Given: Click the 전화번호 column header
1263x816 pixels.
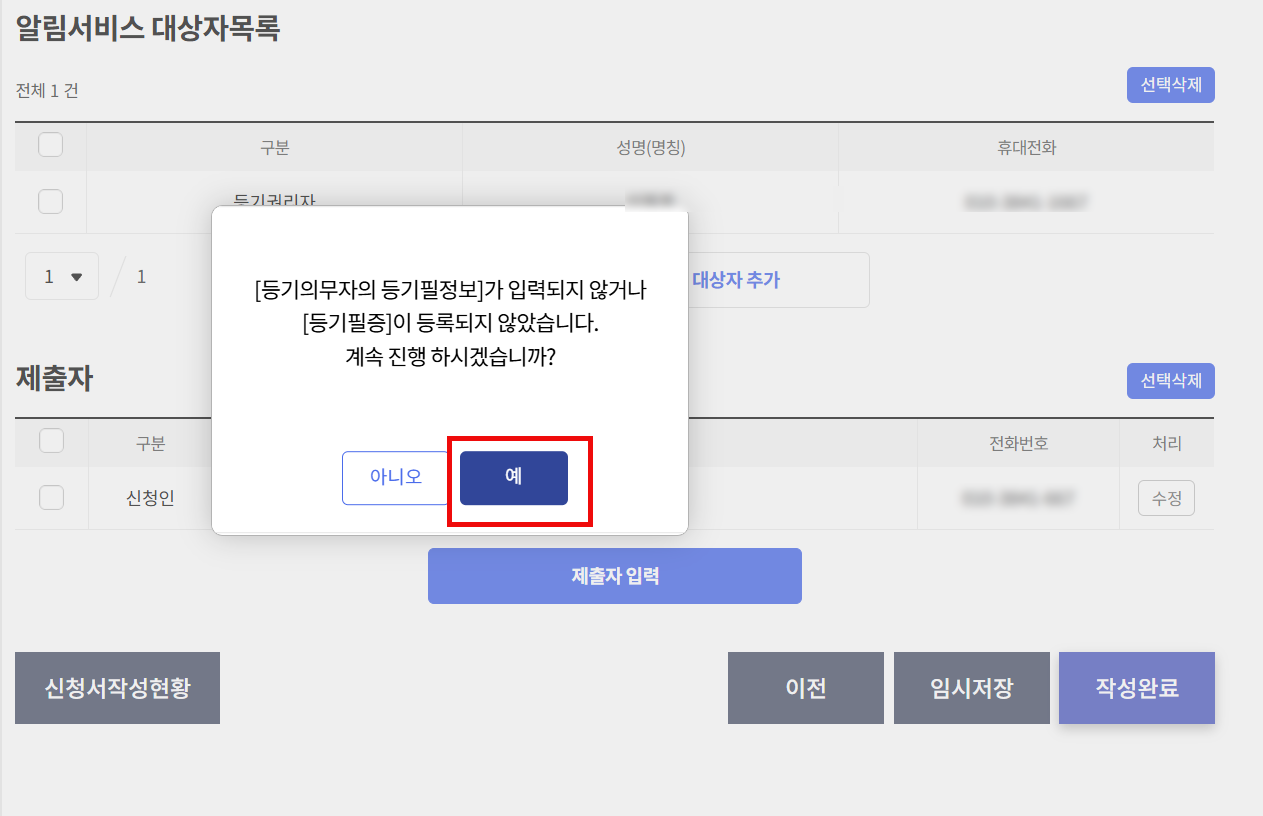Looking at the screenshot, I should pyautogui.click(x=1017, y=443).
